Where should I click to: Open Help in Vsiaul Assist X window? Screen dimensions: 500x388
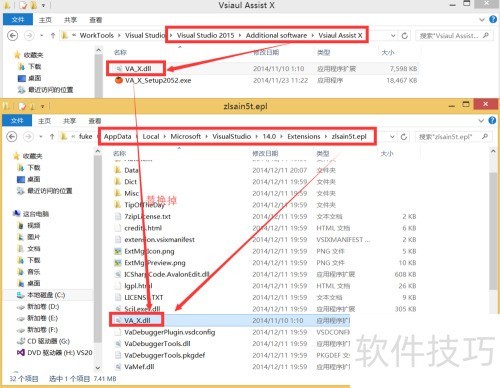(x=493, y=19)
